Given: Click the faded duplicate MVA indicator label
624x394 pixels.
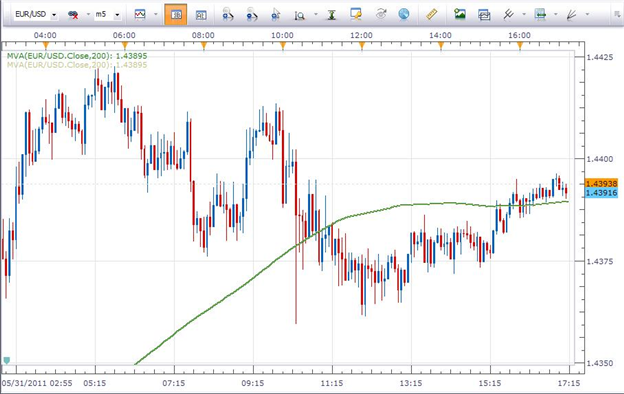Looking at the screenshot, I should tap(77, 65).
